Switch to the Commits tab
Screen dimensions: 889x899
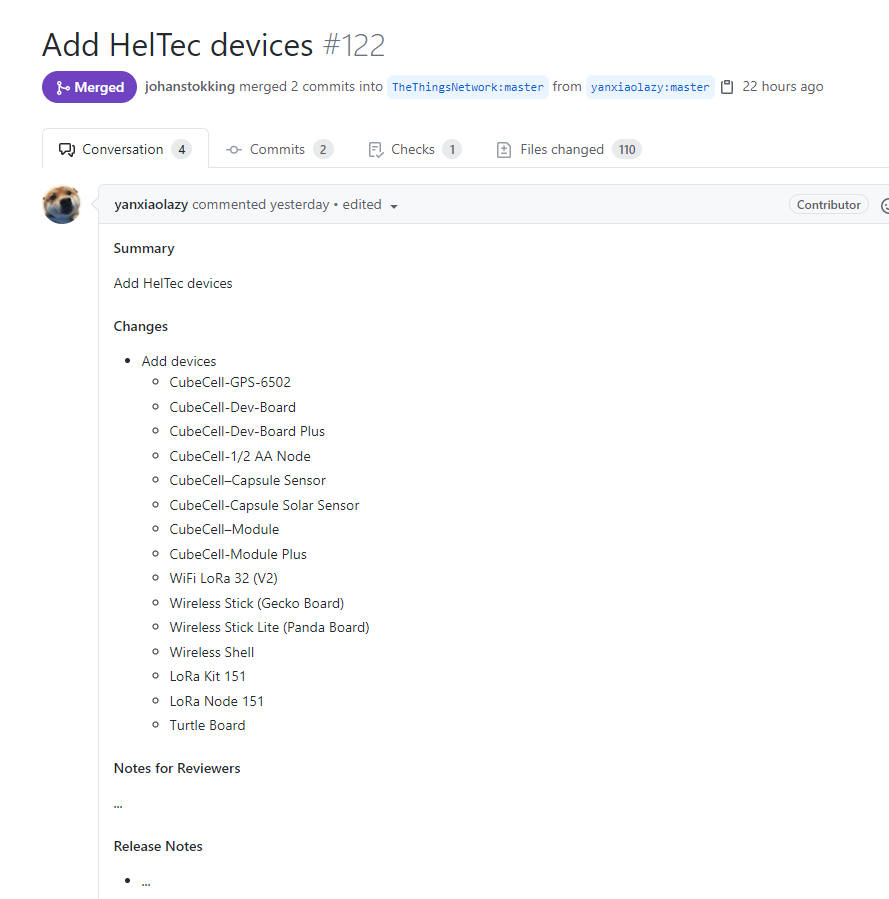279,150
